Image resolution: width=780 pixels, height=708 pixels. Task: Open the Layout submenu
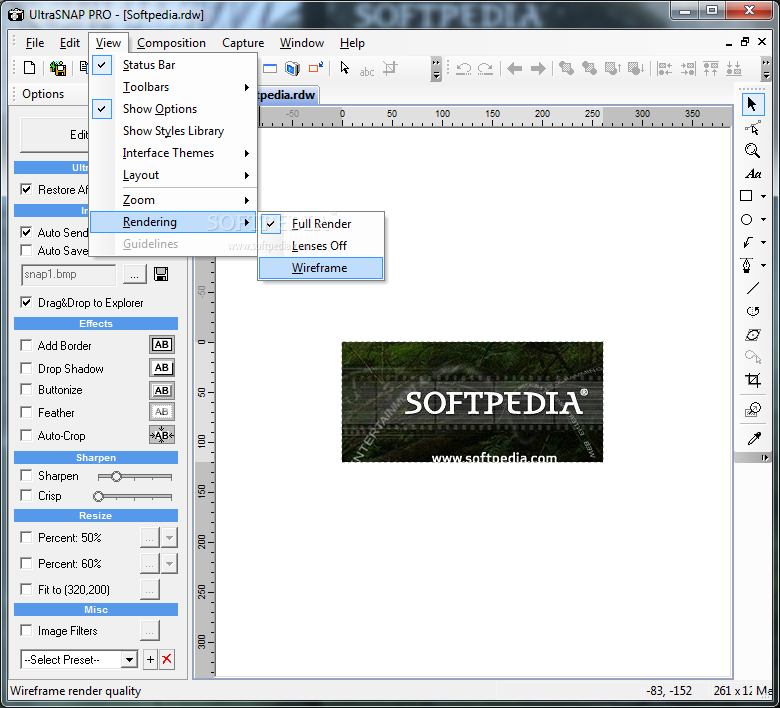point(173,175)
